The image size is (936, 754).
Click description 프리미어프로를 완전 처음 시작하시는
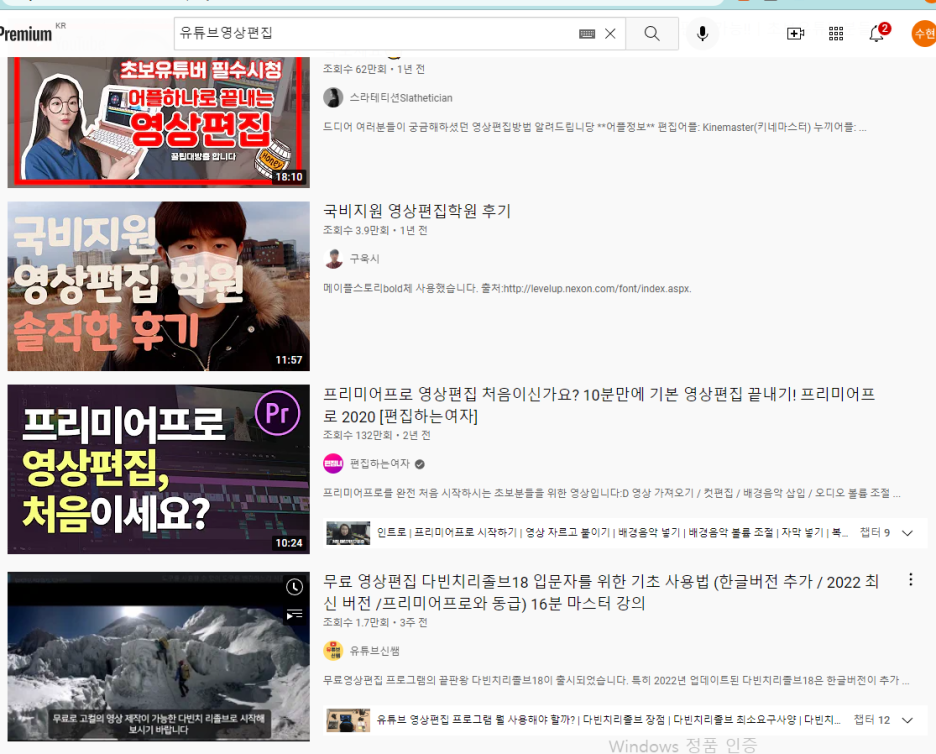(611, 493)
